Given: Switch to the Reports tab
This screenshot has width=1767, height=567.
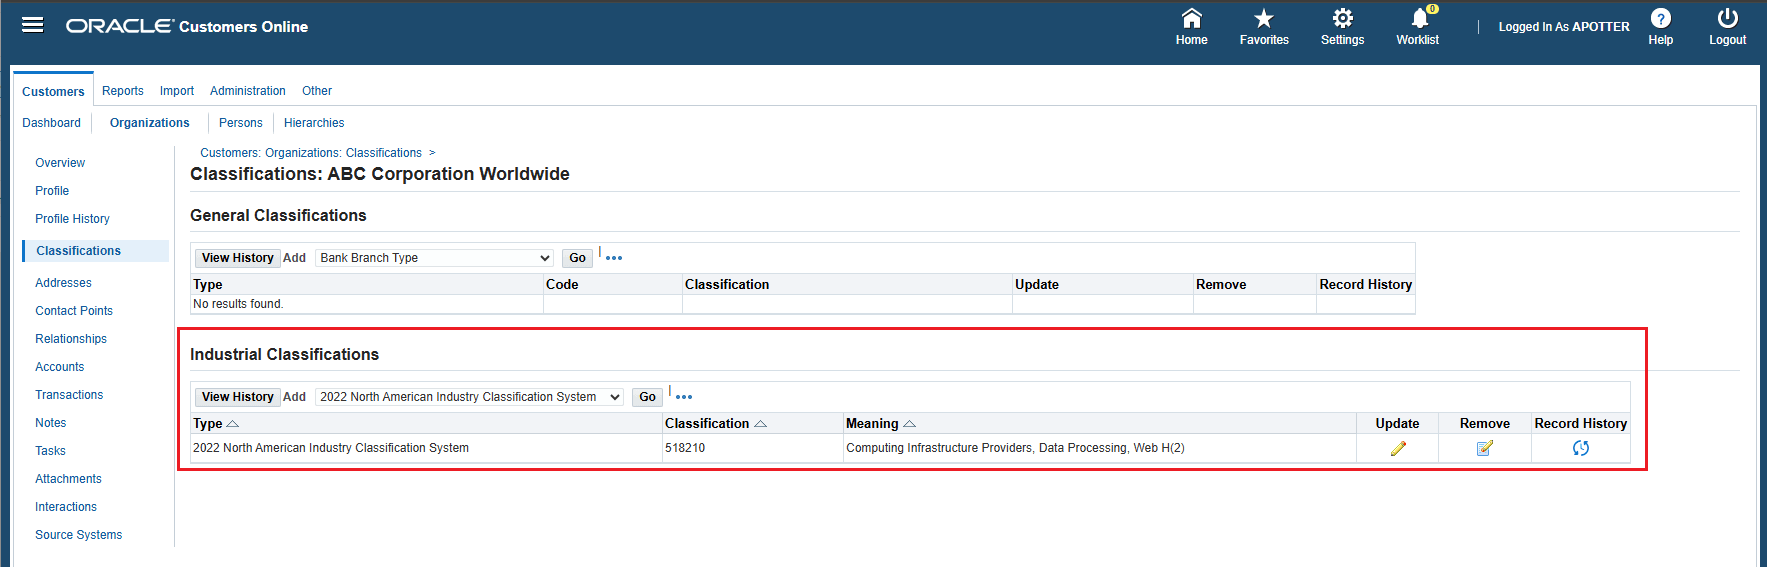Looking at the screenshot, I should pyautogui.click(x=123, y=91).
